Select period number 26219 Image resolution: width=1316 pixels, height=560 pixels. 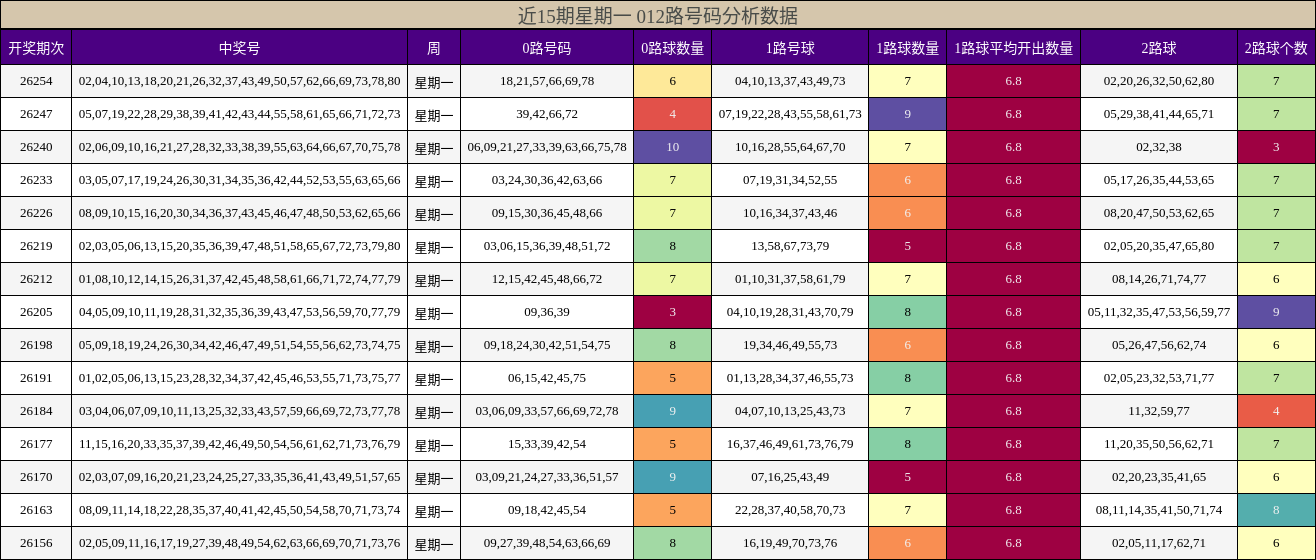click(x=36, y=246)
